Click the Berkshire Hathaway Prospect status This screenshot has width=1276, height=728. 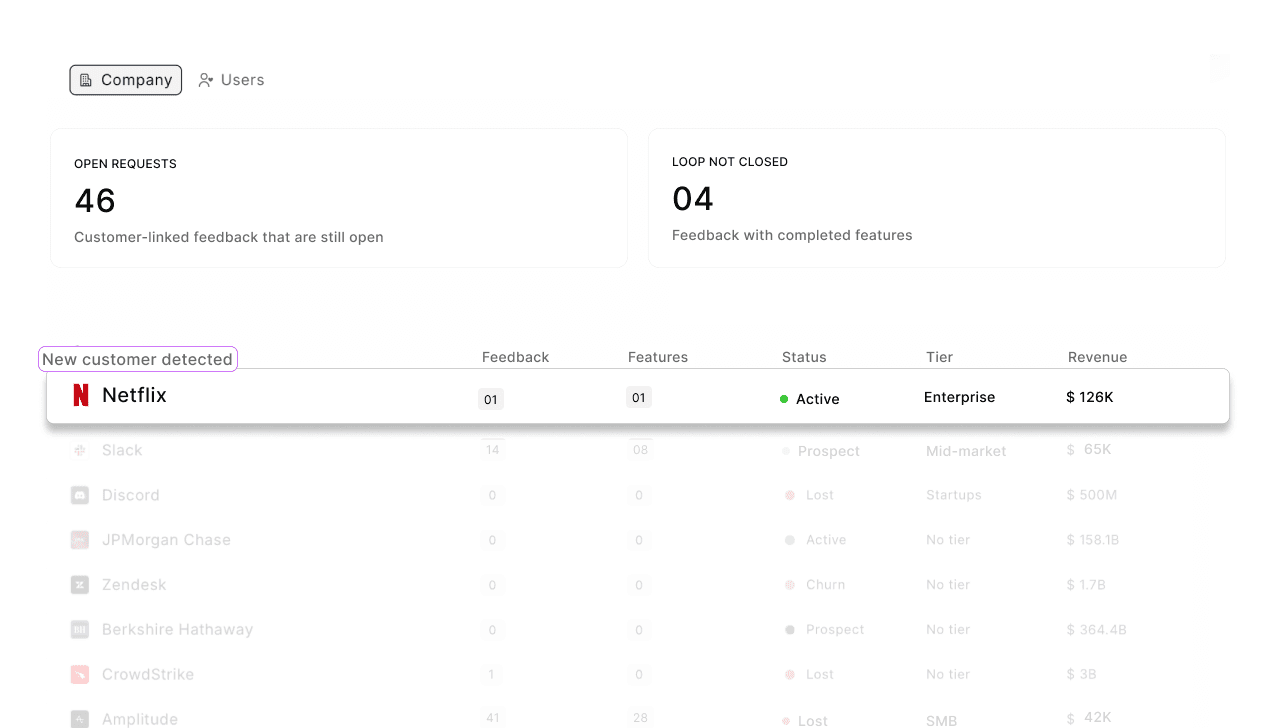pos(826,630)
